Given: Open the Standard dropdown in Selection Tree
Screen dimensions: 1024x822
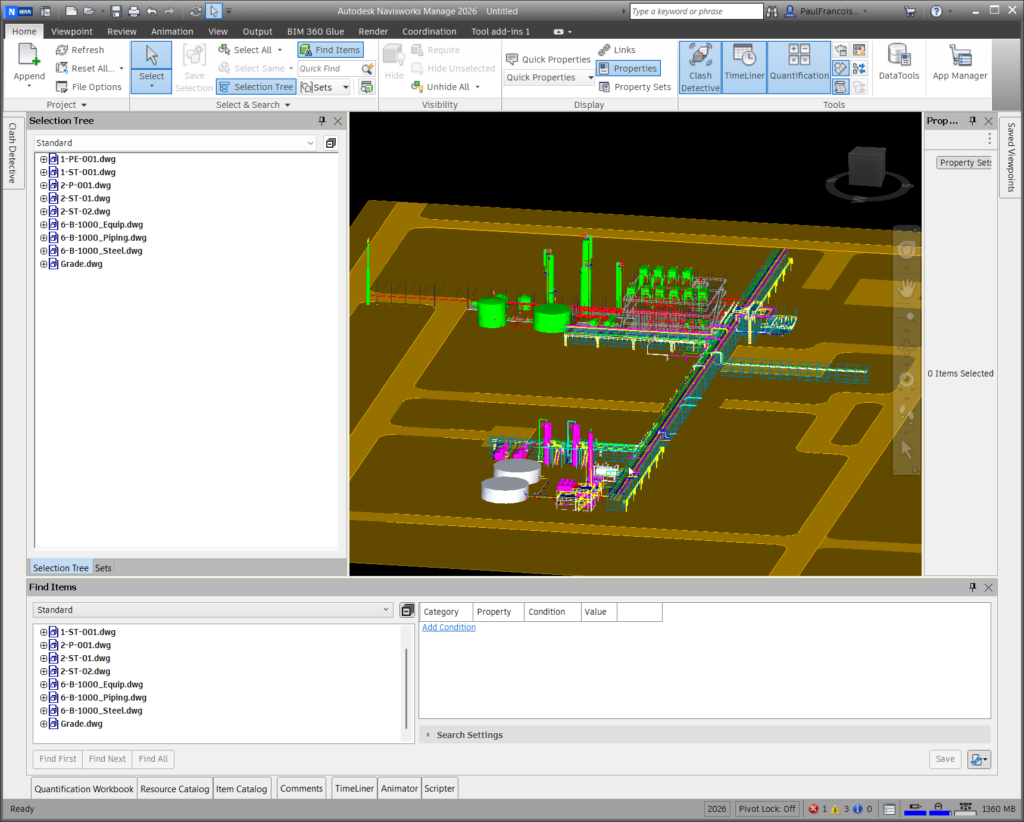Looking at the screenshot, I should pyautogui.click(x=175, y=143).
